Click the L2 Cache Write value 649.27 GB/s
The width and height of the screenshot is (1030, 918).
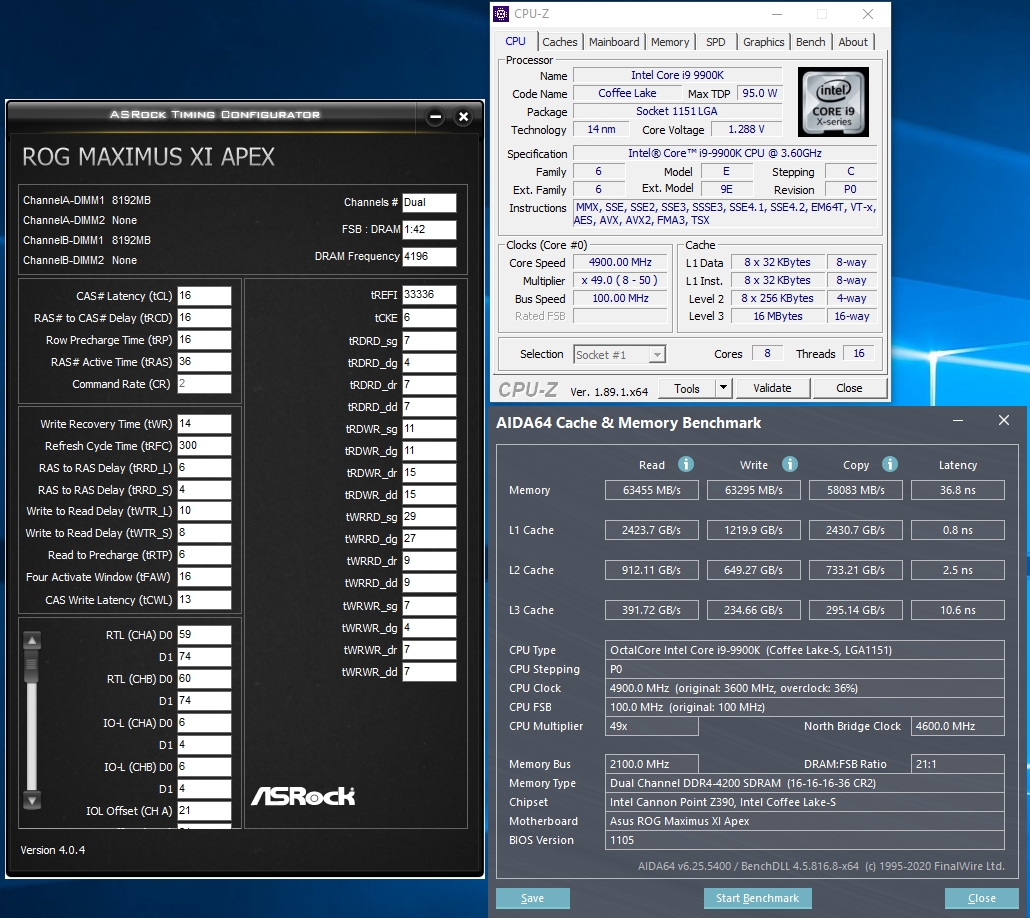tap(753, 570)
